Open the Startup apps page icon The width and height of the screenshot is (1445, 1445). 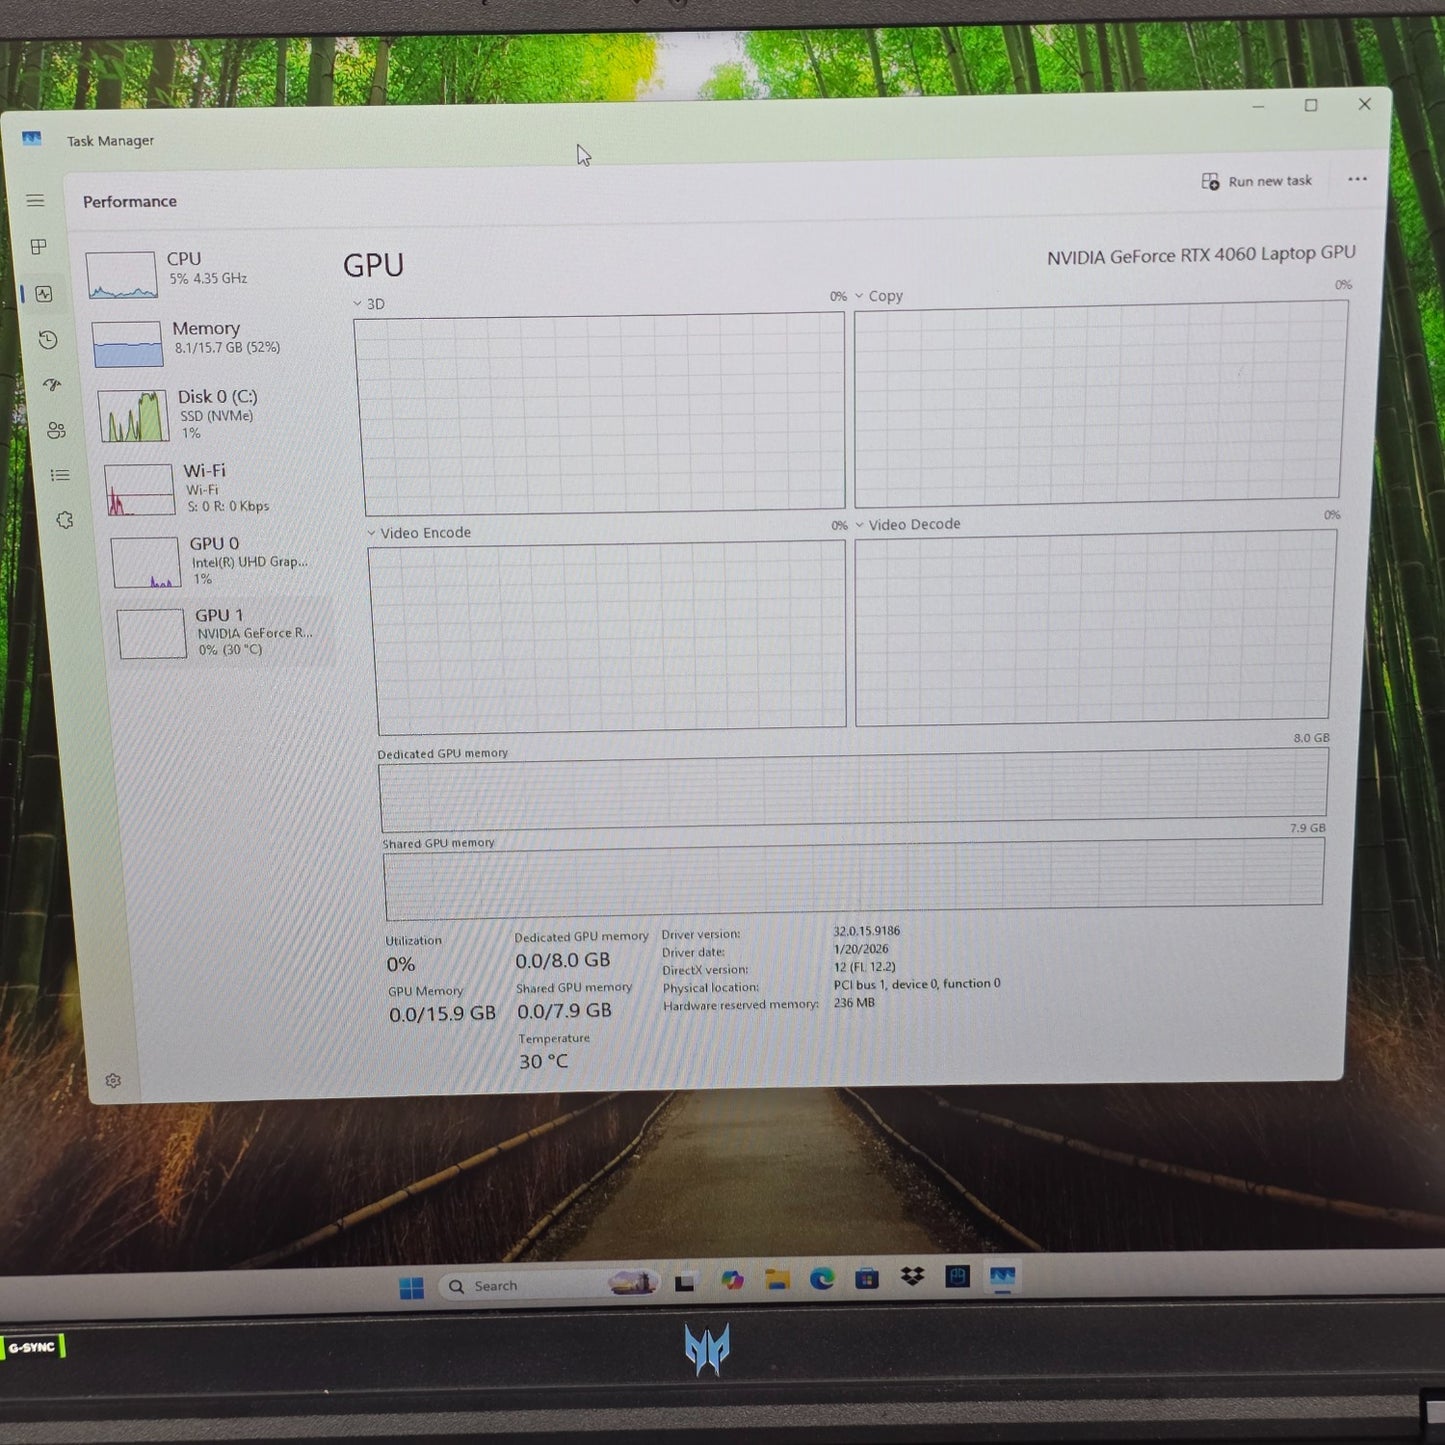(x=52, y=385)
